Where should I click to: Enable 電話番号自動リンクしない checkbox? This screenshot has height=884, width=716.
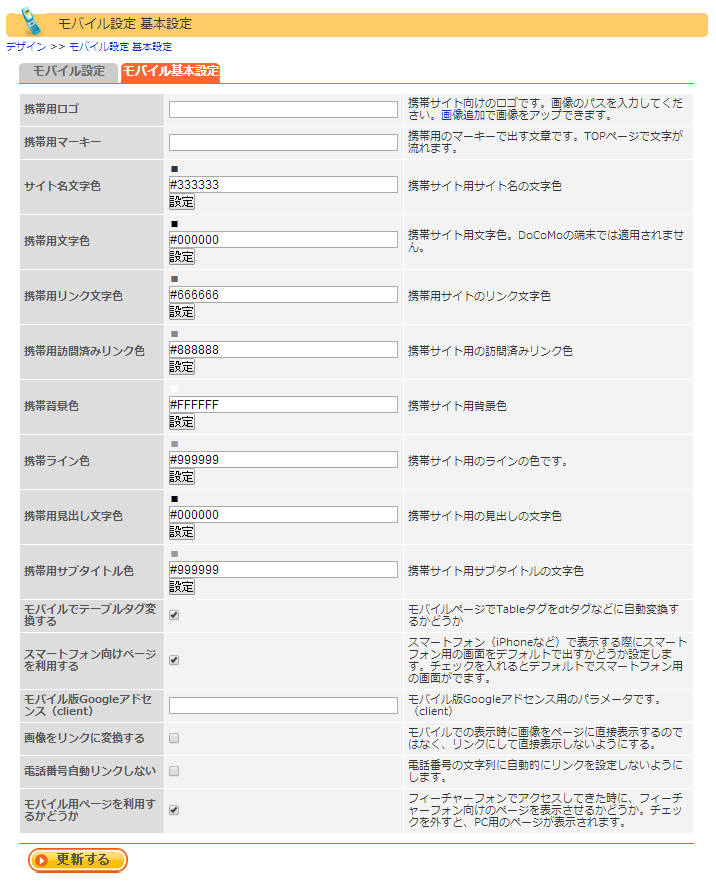[174, 771]
